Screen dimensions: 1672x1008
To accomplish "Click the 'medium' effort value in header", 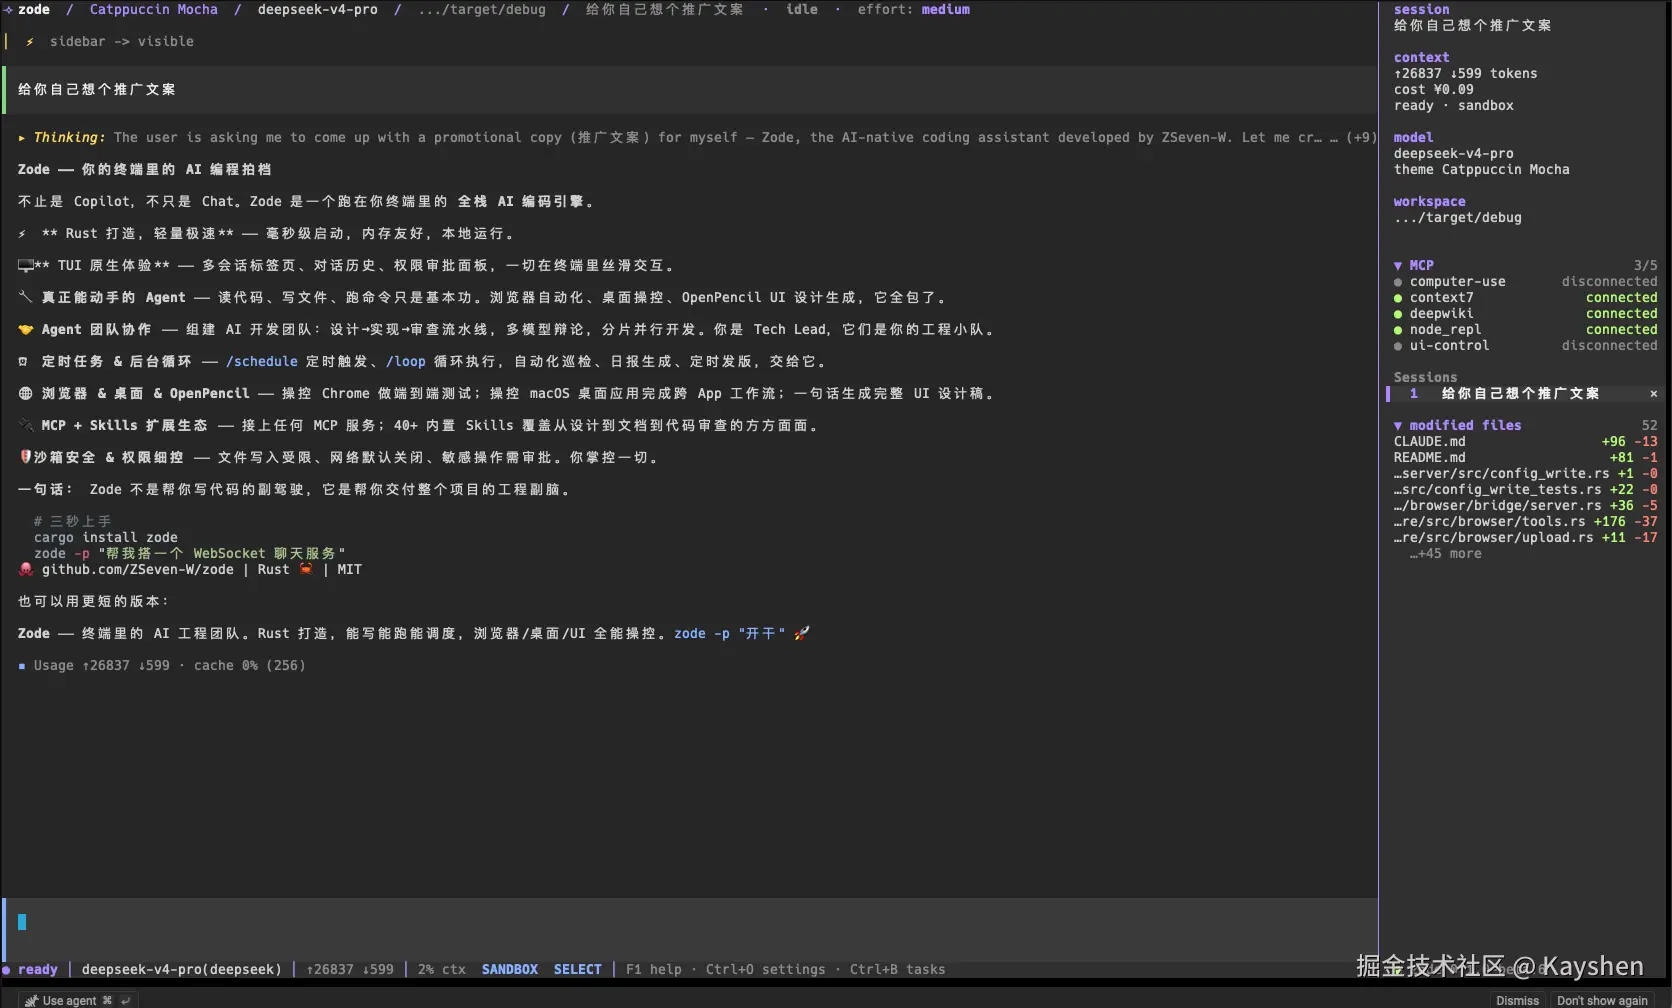I will coord(946,10).
